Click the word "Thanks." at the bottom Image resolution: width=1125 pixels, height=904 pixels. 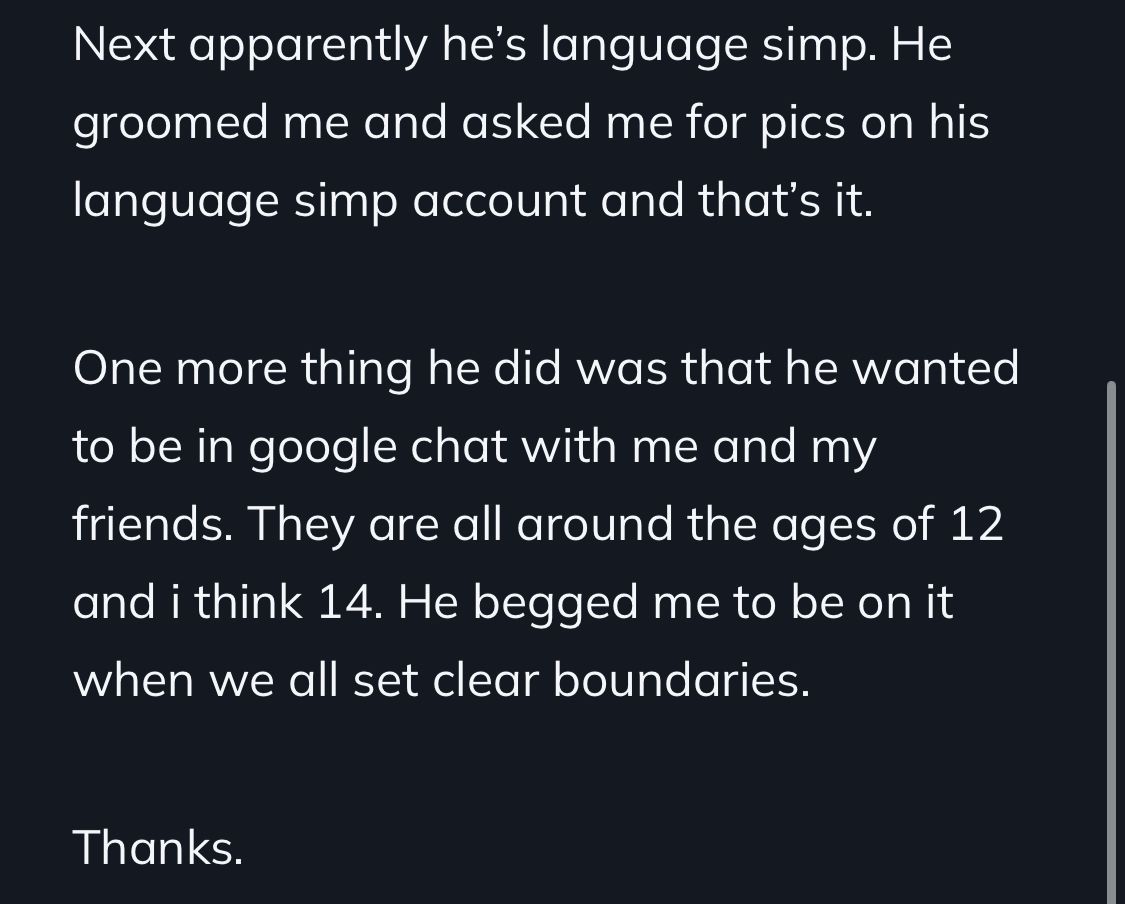(158, 848)
